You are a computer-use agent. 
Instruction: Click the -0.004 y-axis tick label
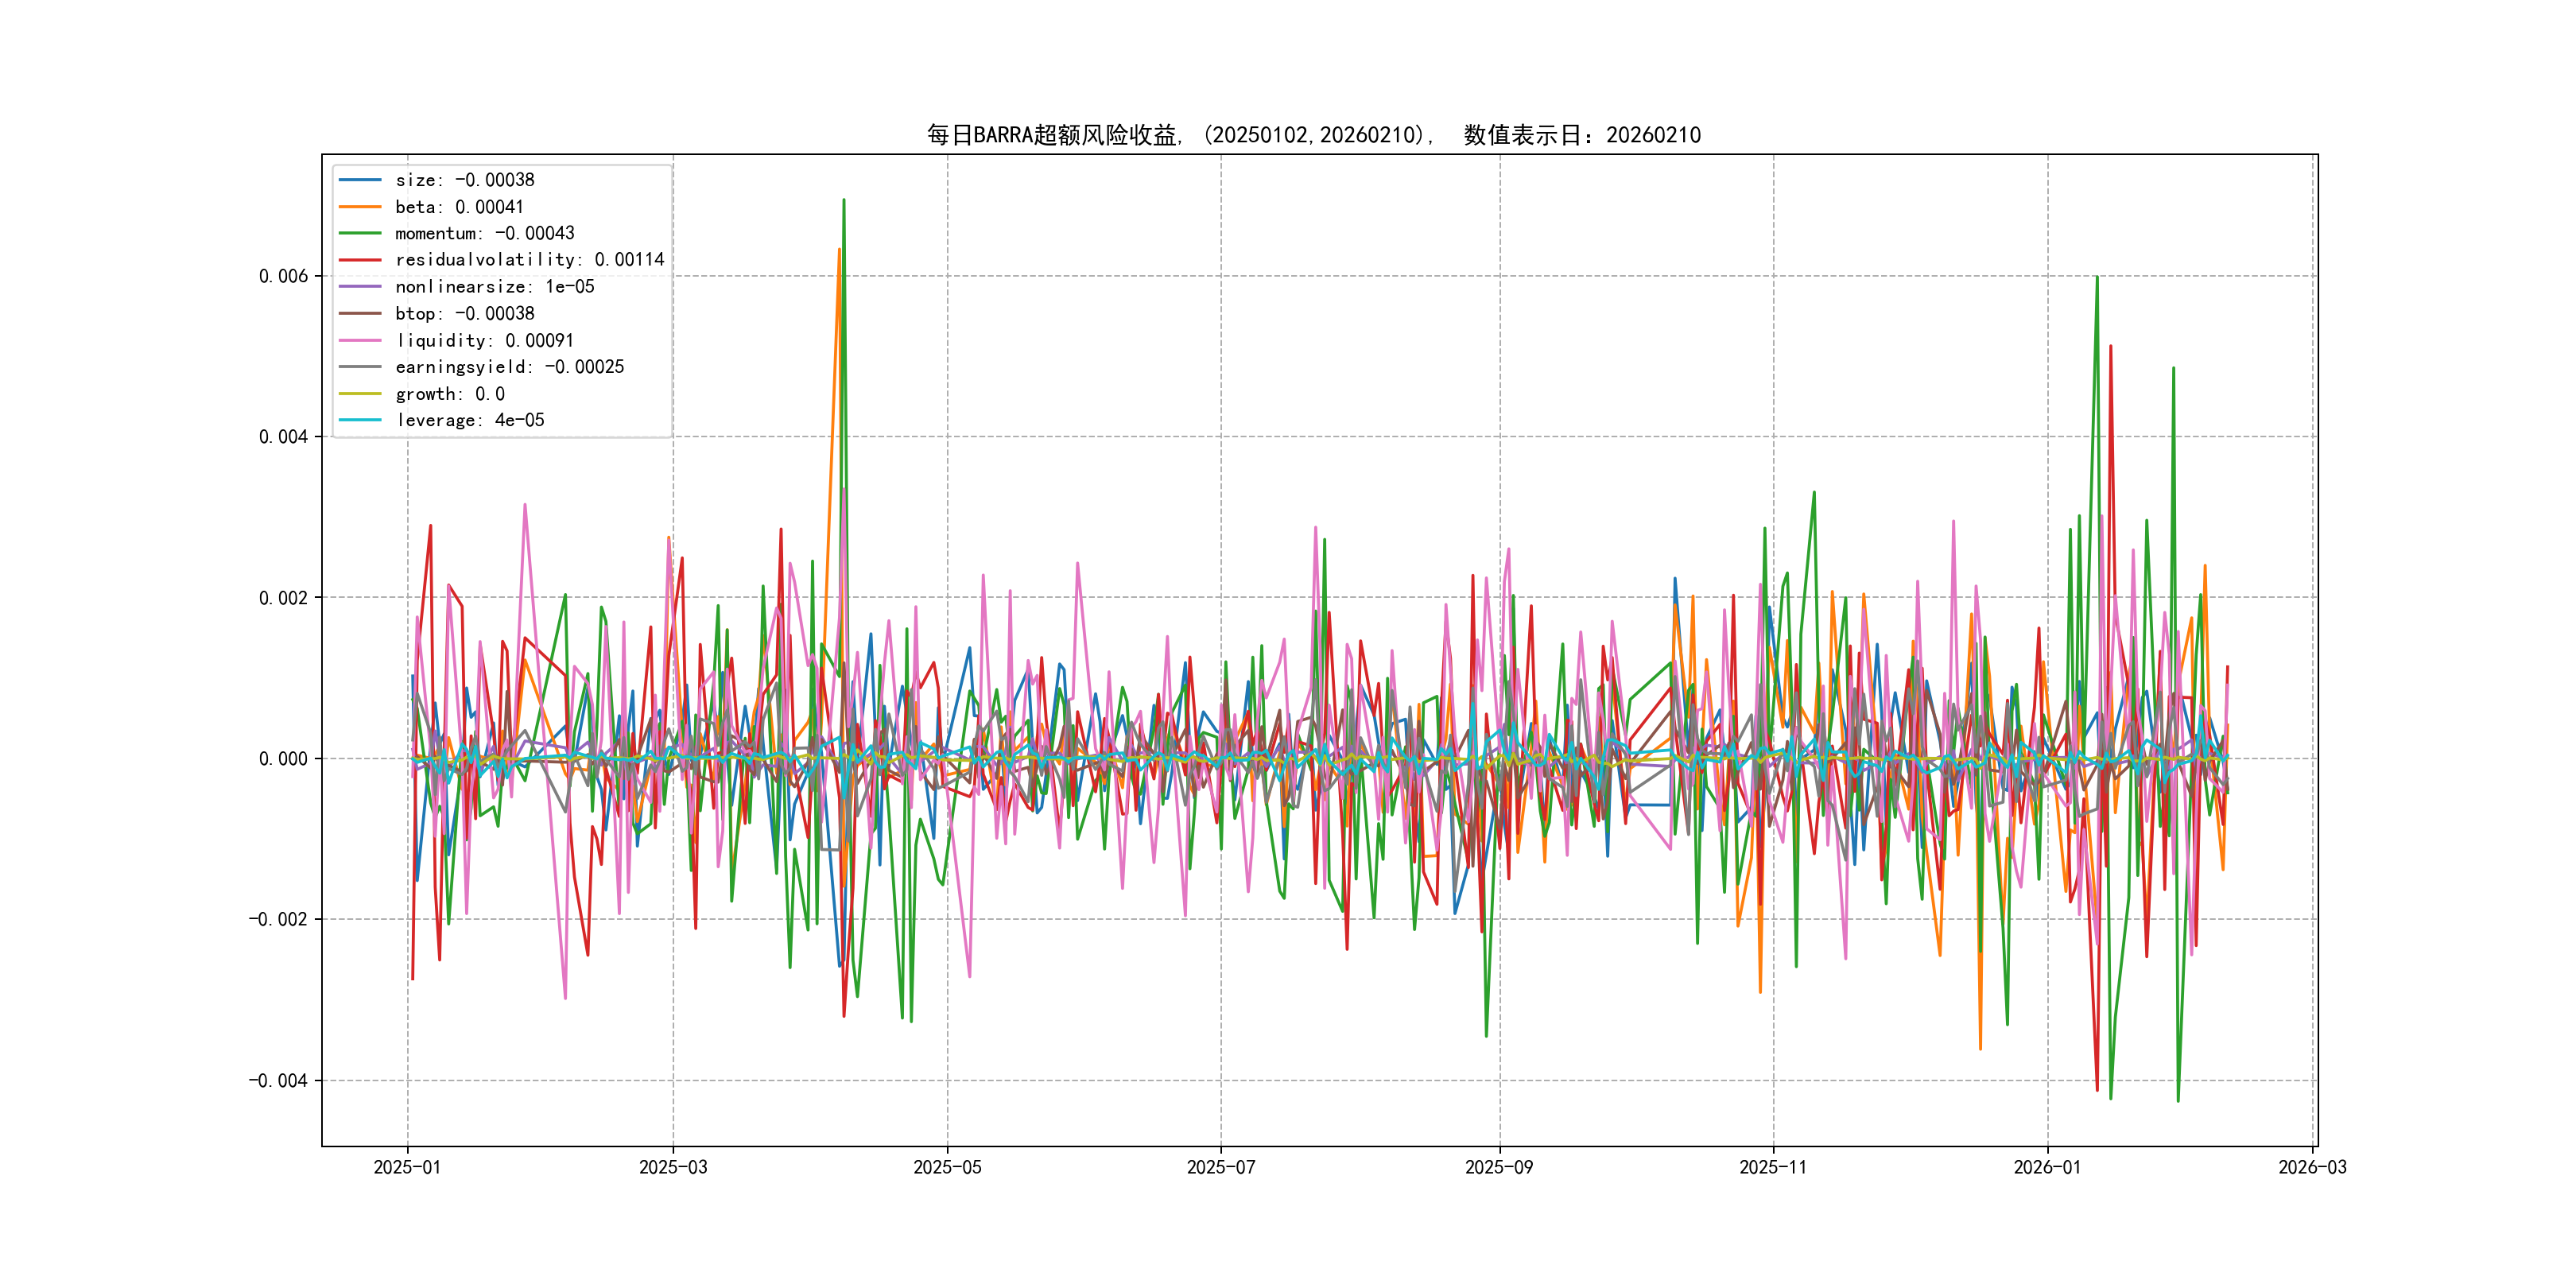278,1080
